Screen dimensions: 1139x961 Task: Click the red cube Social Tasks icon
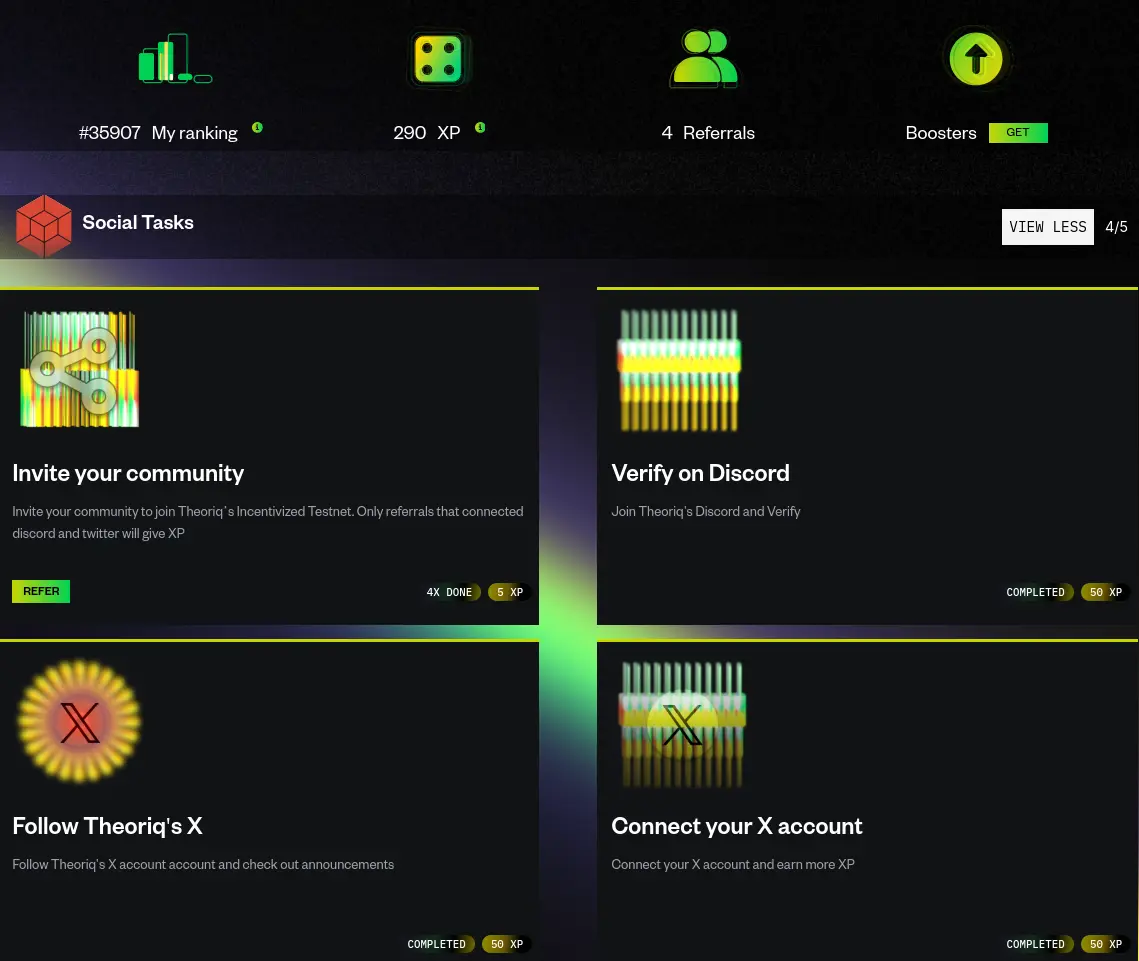[44, 226]
